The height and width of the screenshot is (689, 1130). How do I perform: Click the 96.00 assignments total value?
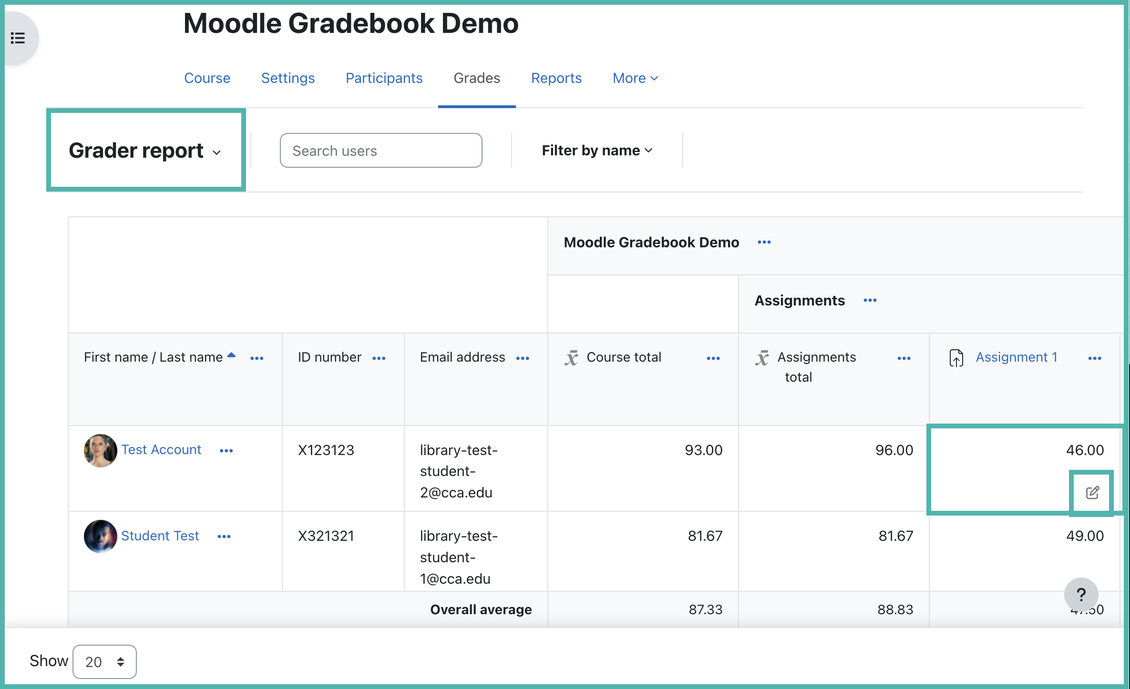894,450
